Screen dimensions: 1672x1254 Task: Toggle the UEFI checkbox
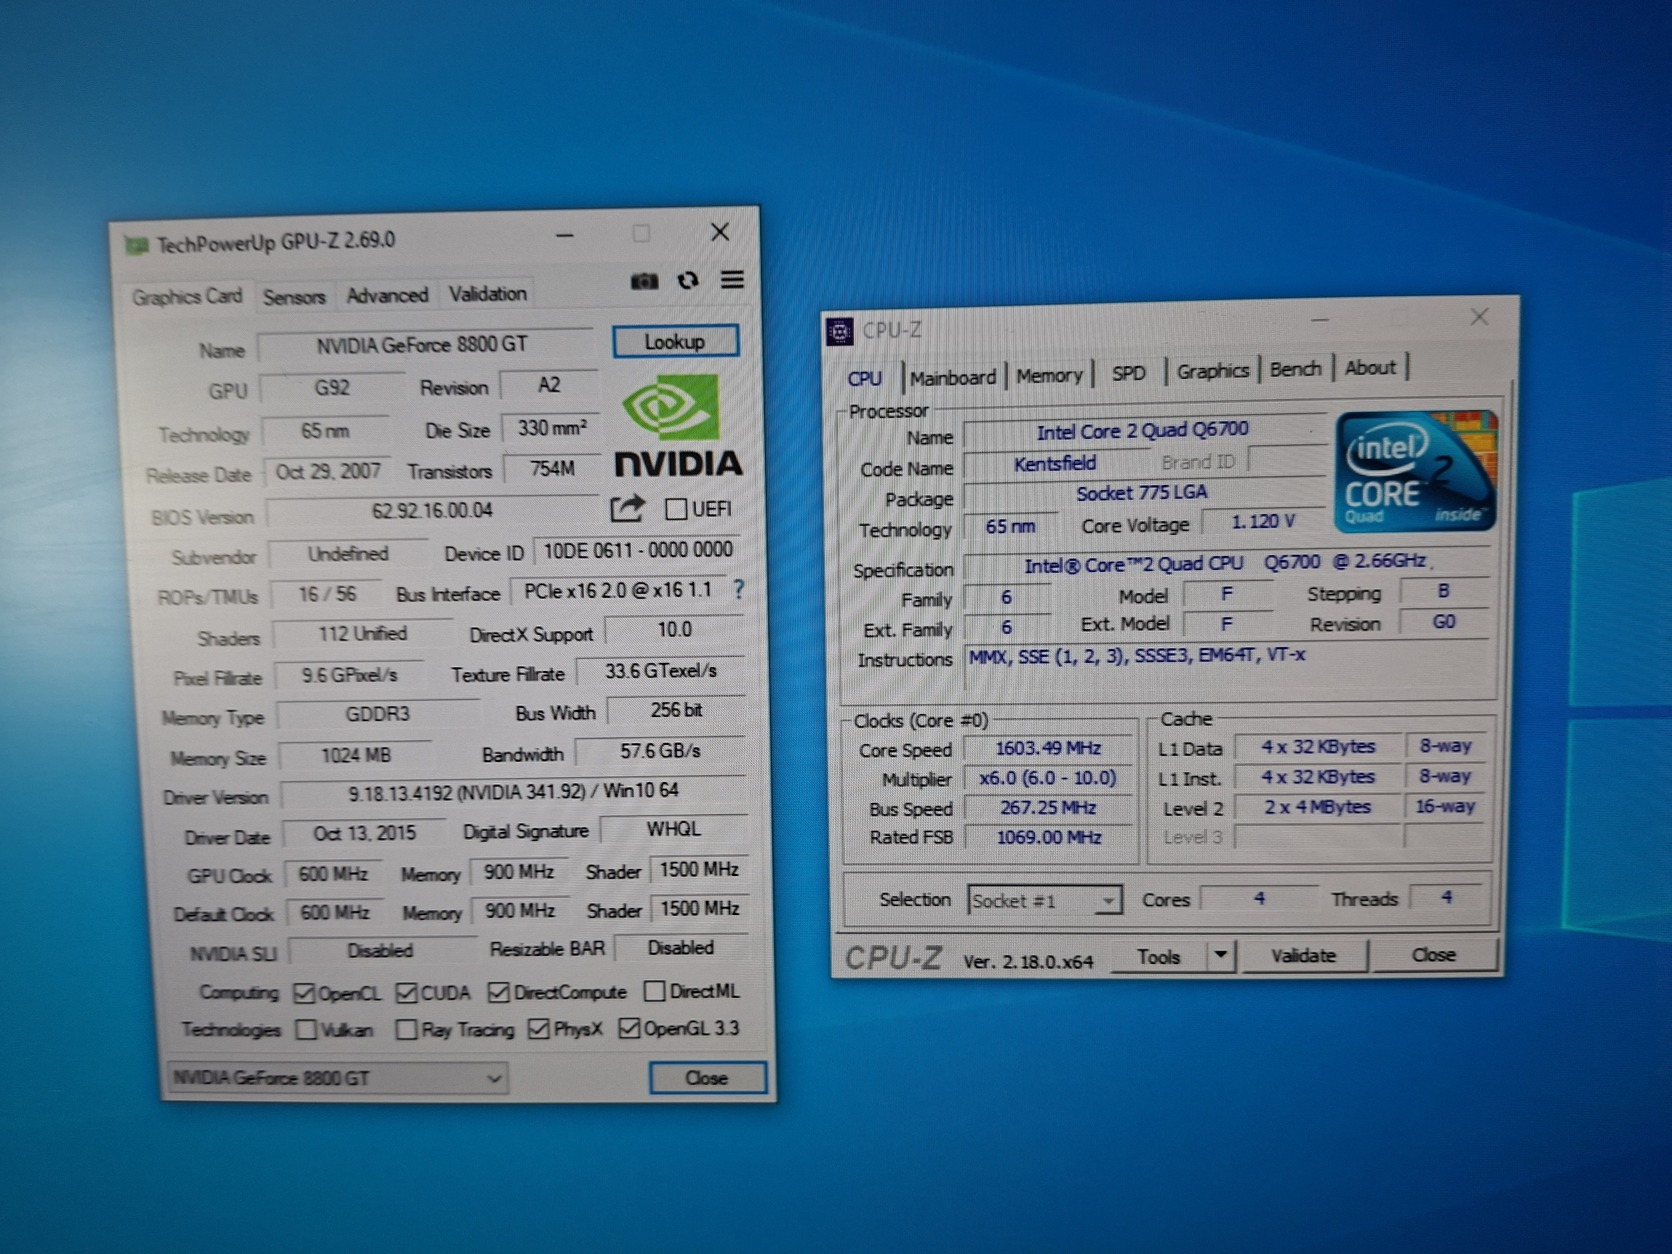point(676,509)
